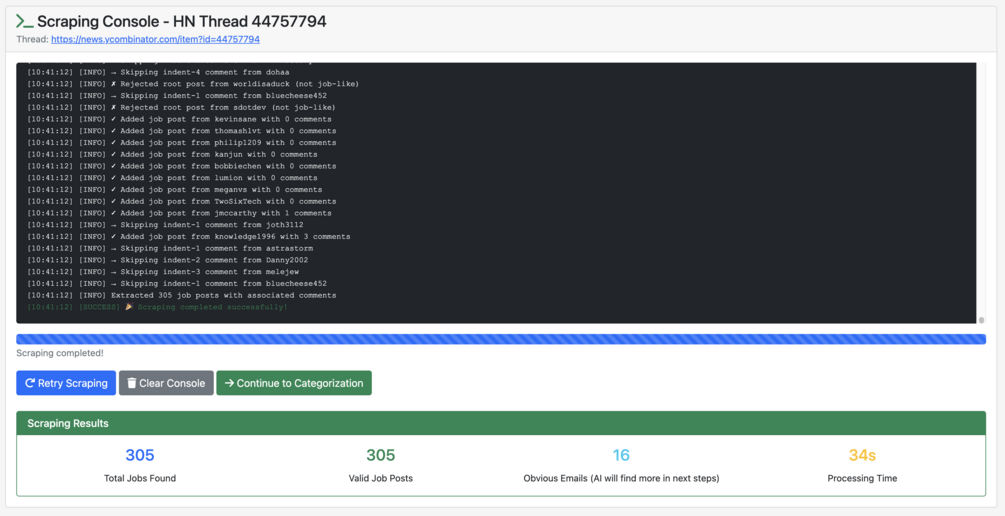Image resolution: width=1005 pixels, height=516 pixels.
Task: Click the retry arrow icon in Retry Scraping
Action: 29,383
